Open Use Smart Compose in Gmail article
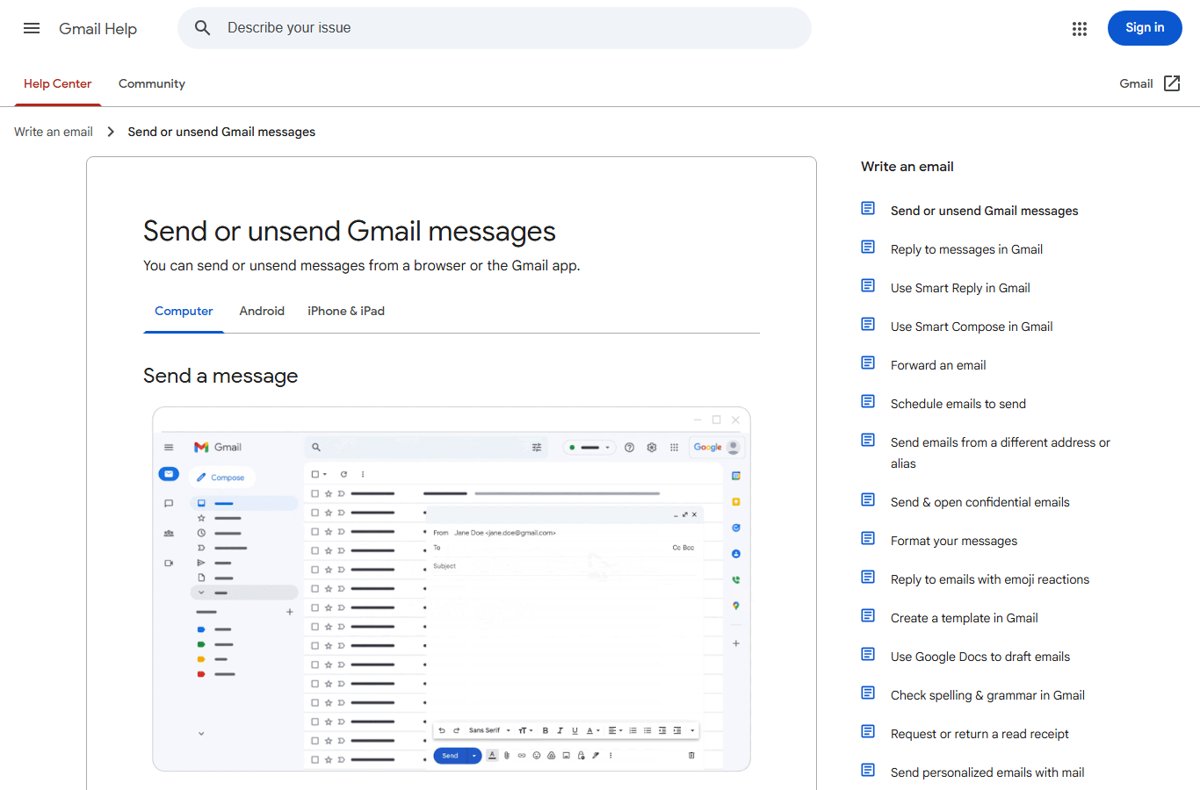 971,326
